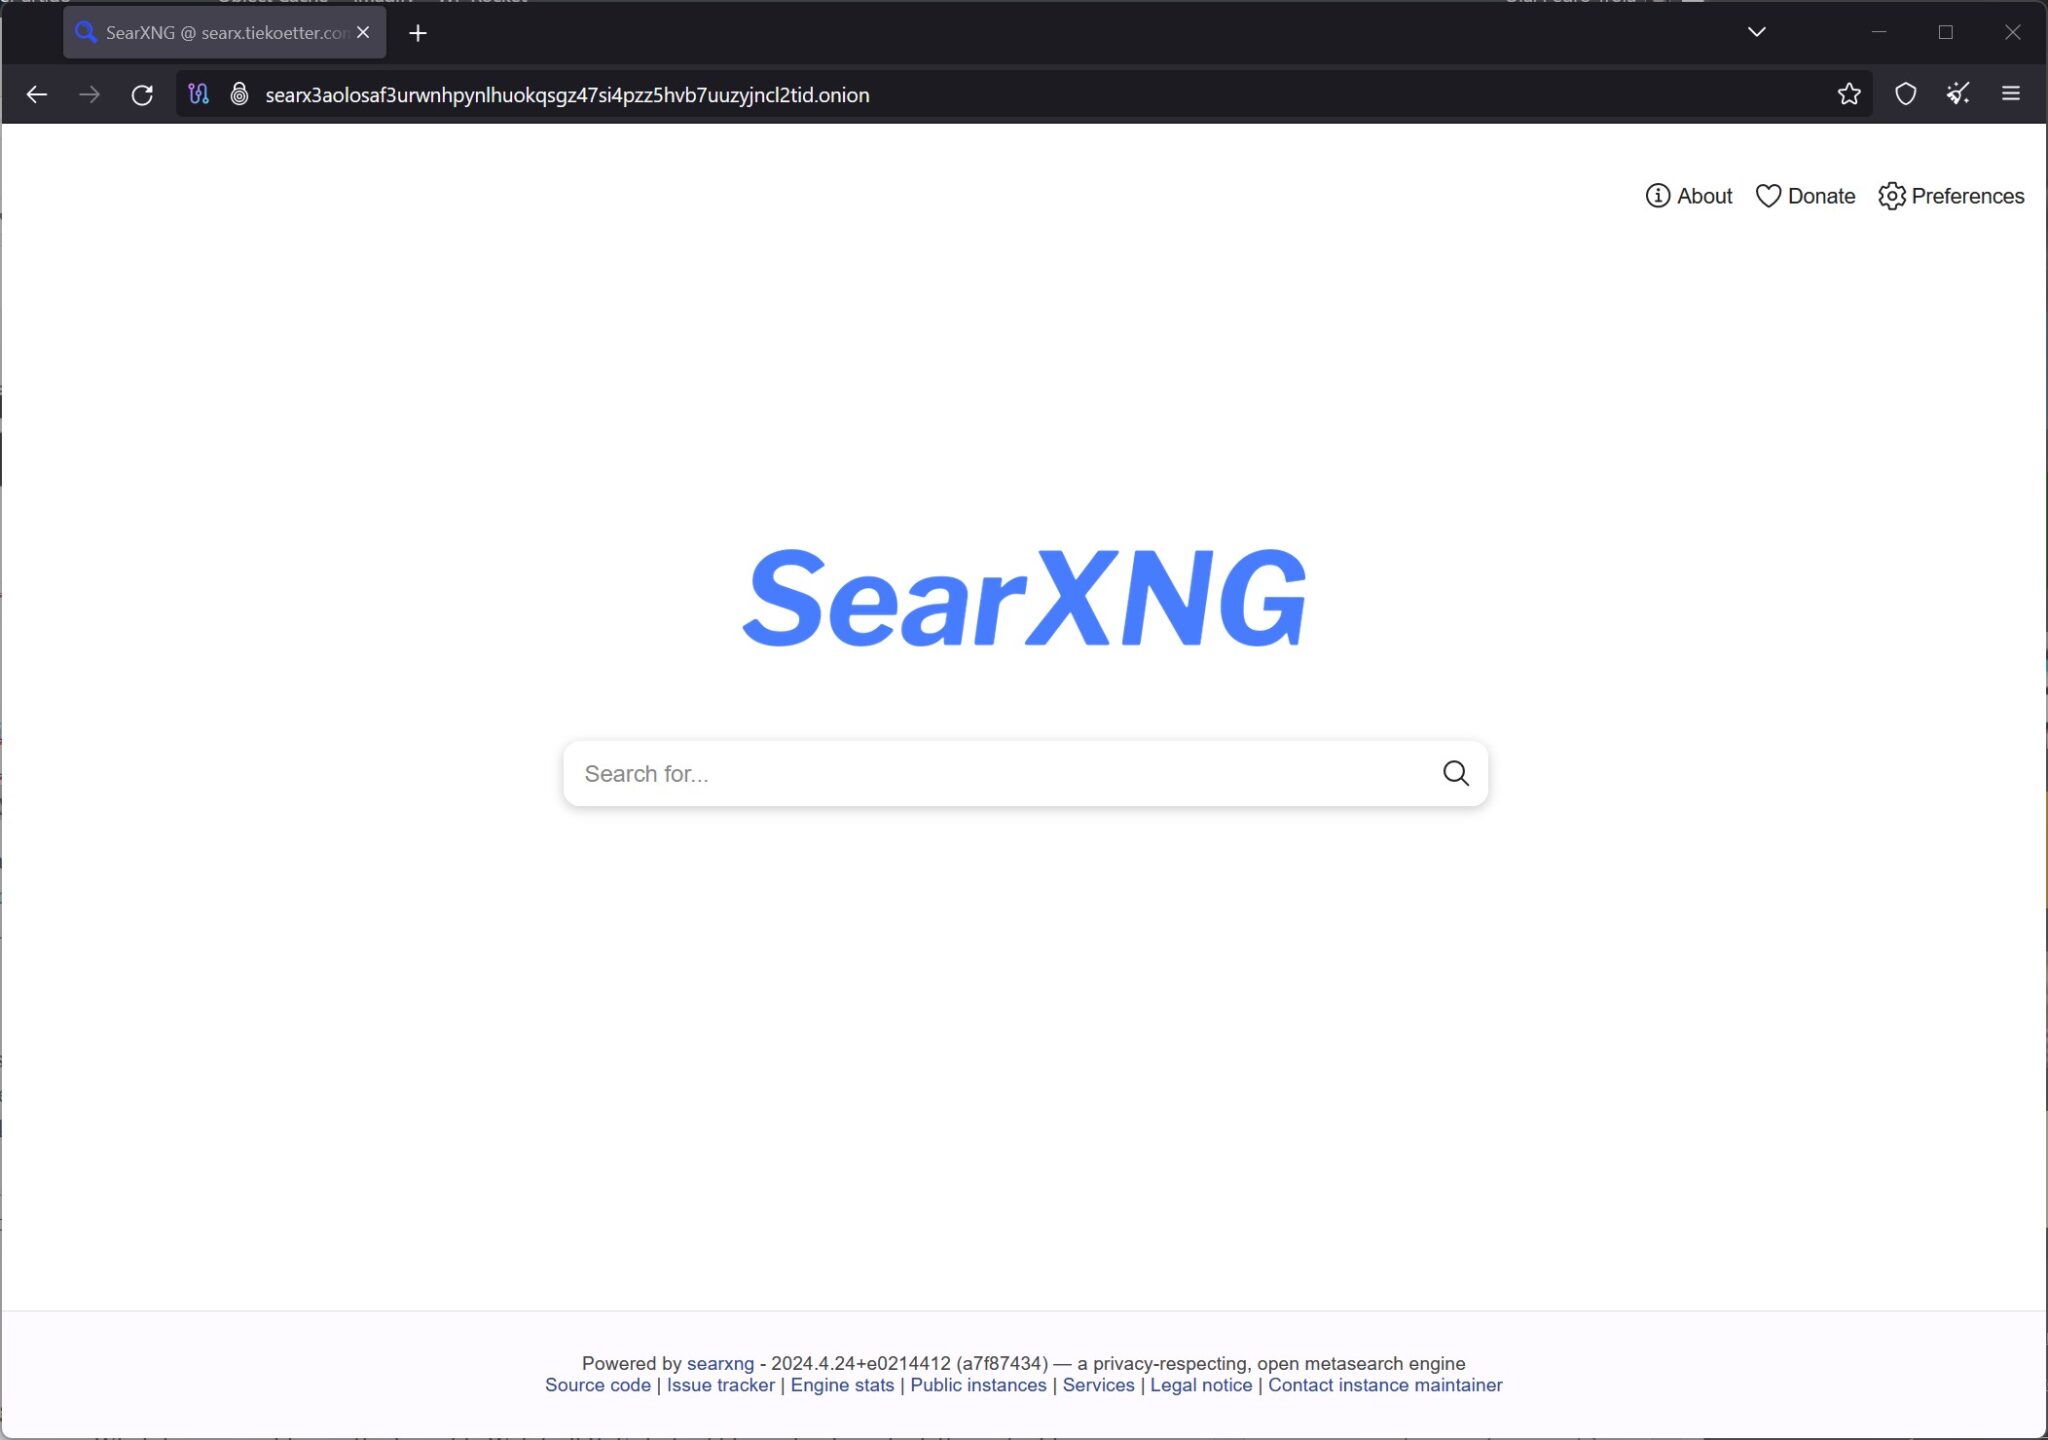Reload the current page
Image resolution: width=2048 pixels, height=1440 pixels.
[142, 95]
